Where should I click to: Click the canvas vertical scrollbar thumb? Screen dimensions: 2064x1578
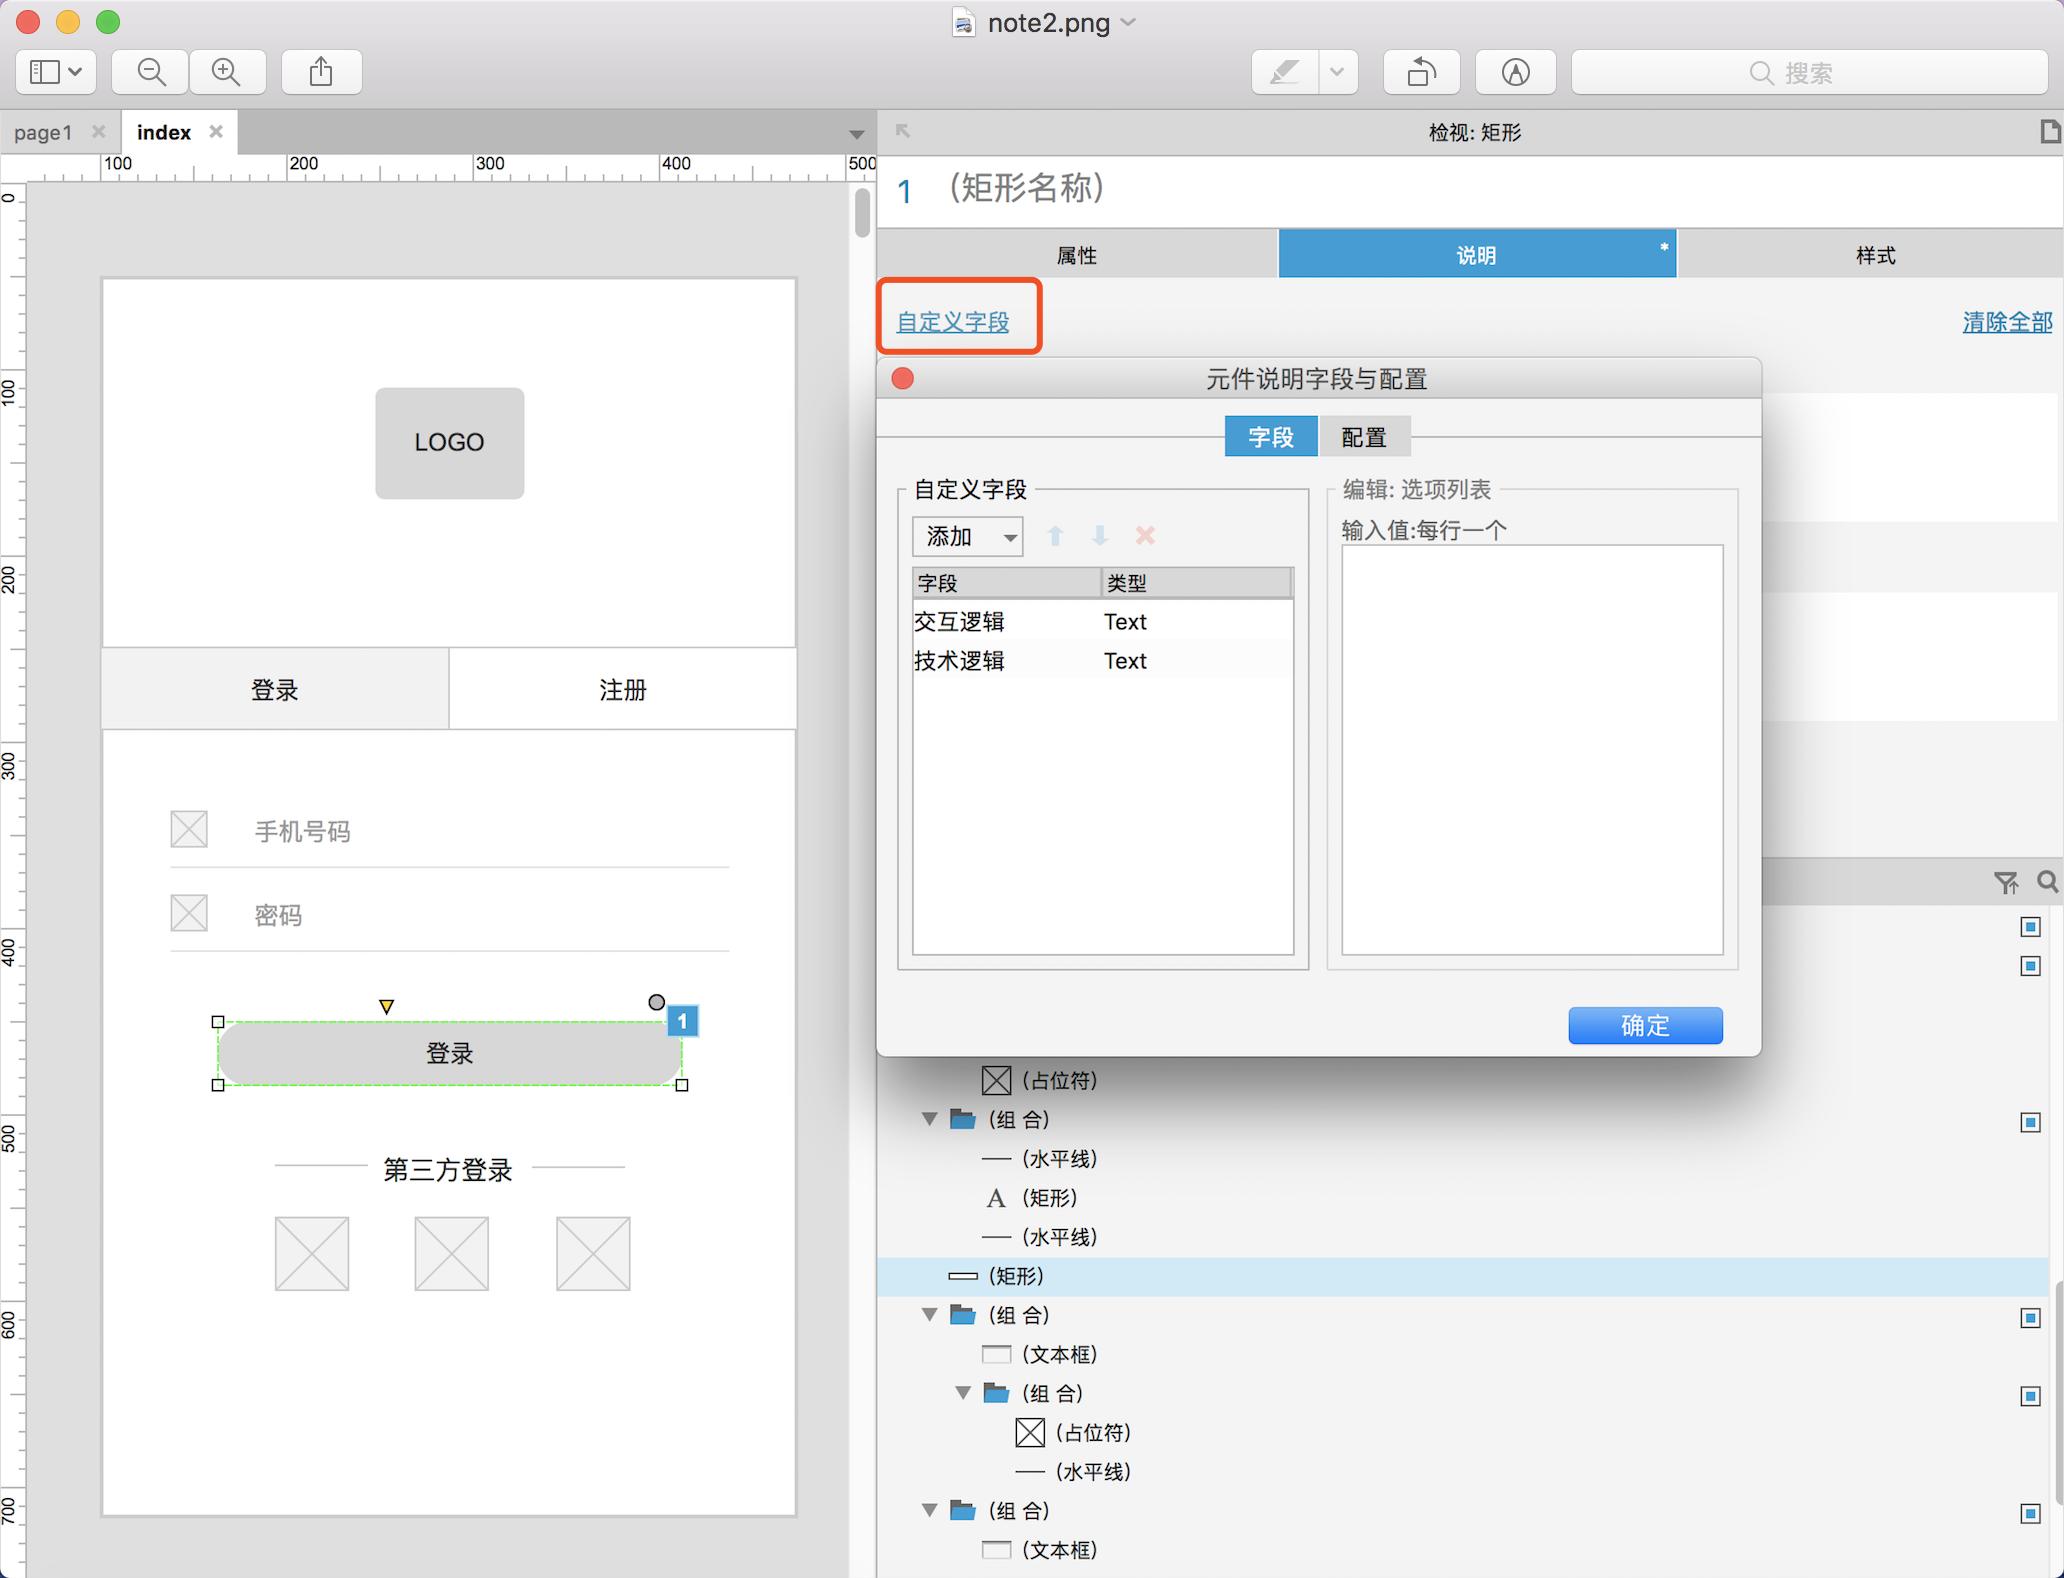pos(862,212)
